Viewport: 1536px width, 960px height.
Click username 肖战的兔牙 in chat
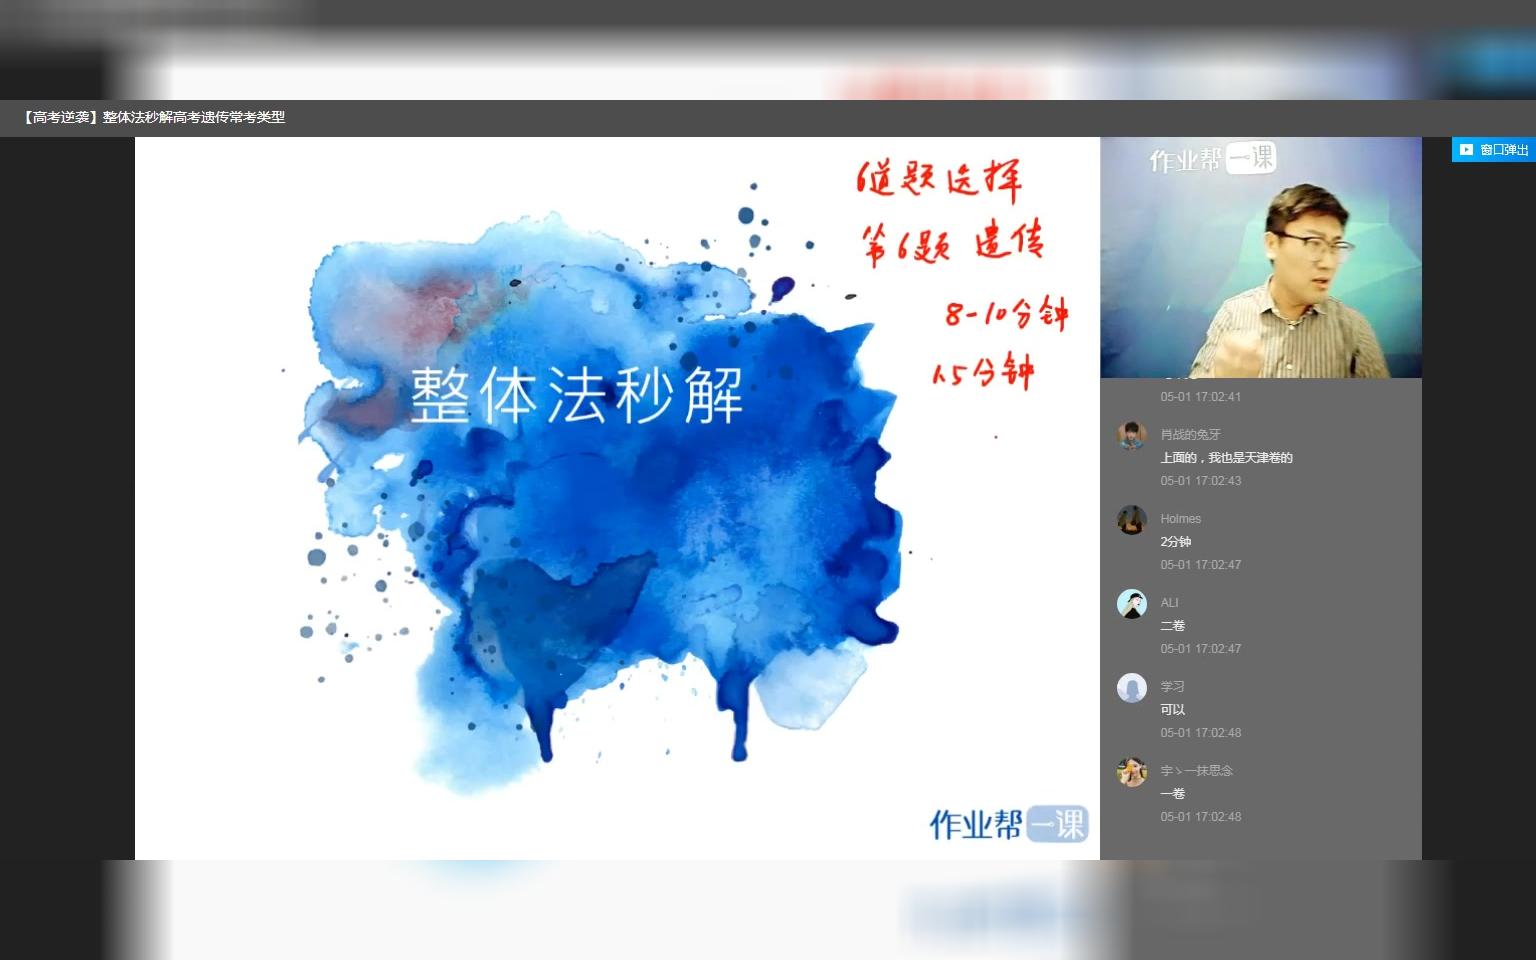click(x=1190, y=435)
